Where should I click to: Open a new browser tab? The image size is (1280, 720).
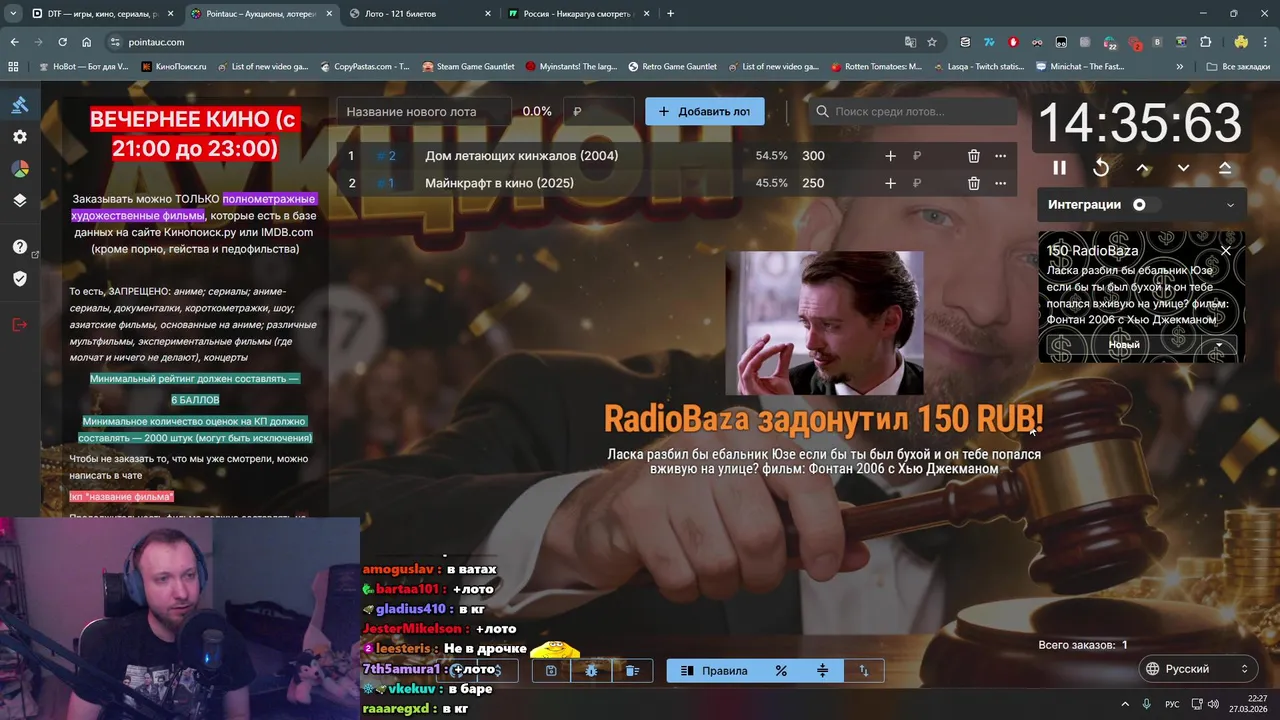(x=670, y=13)
